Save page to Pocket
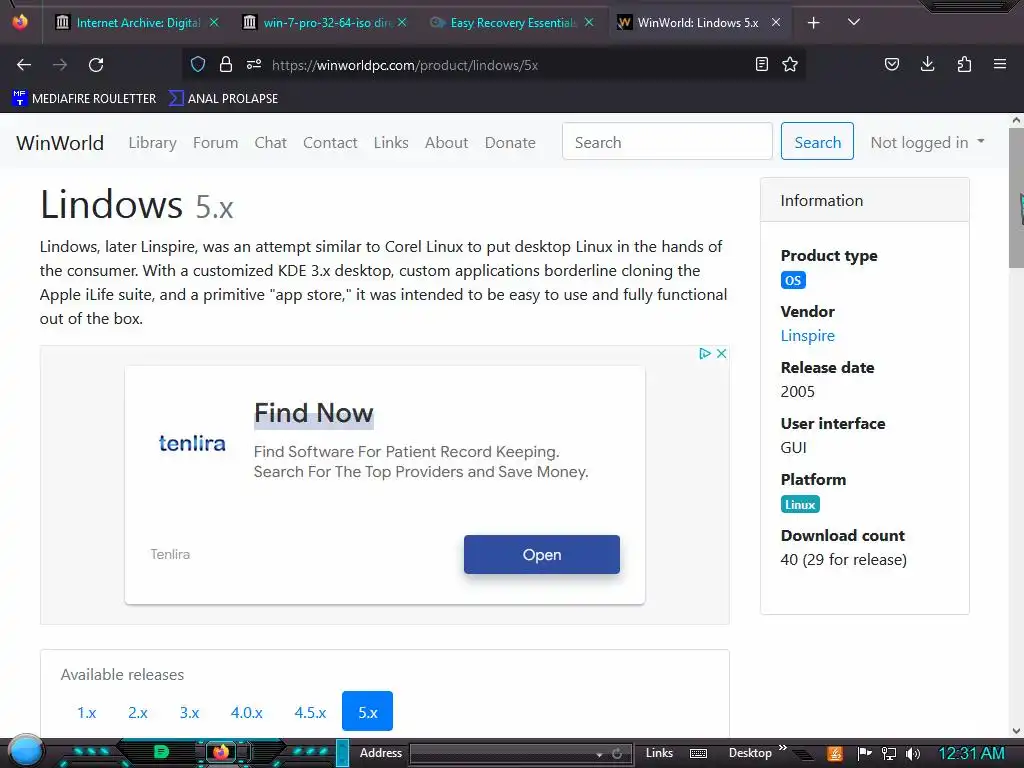The image size is (1024, 768). [891, 65]
